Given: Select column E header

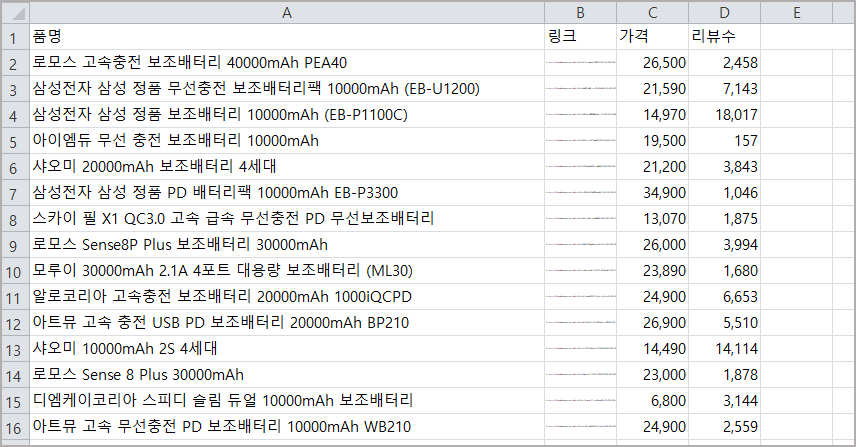Looking at the screenshot, I should click(x=796, y=13).
